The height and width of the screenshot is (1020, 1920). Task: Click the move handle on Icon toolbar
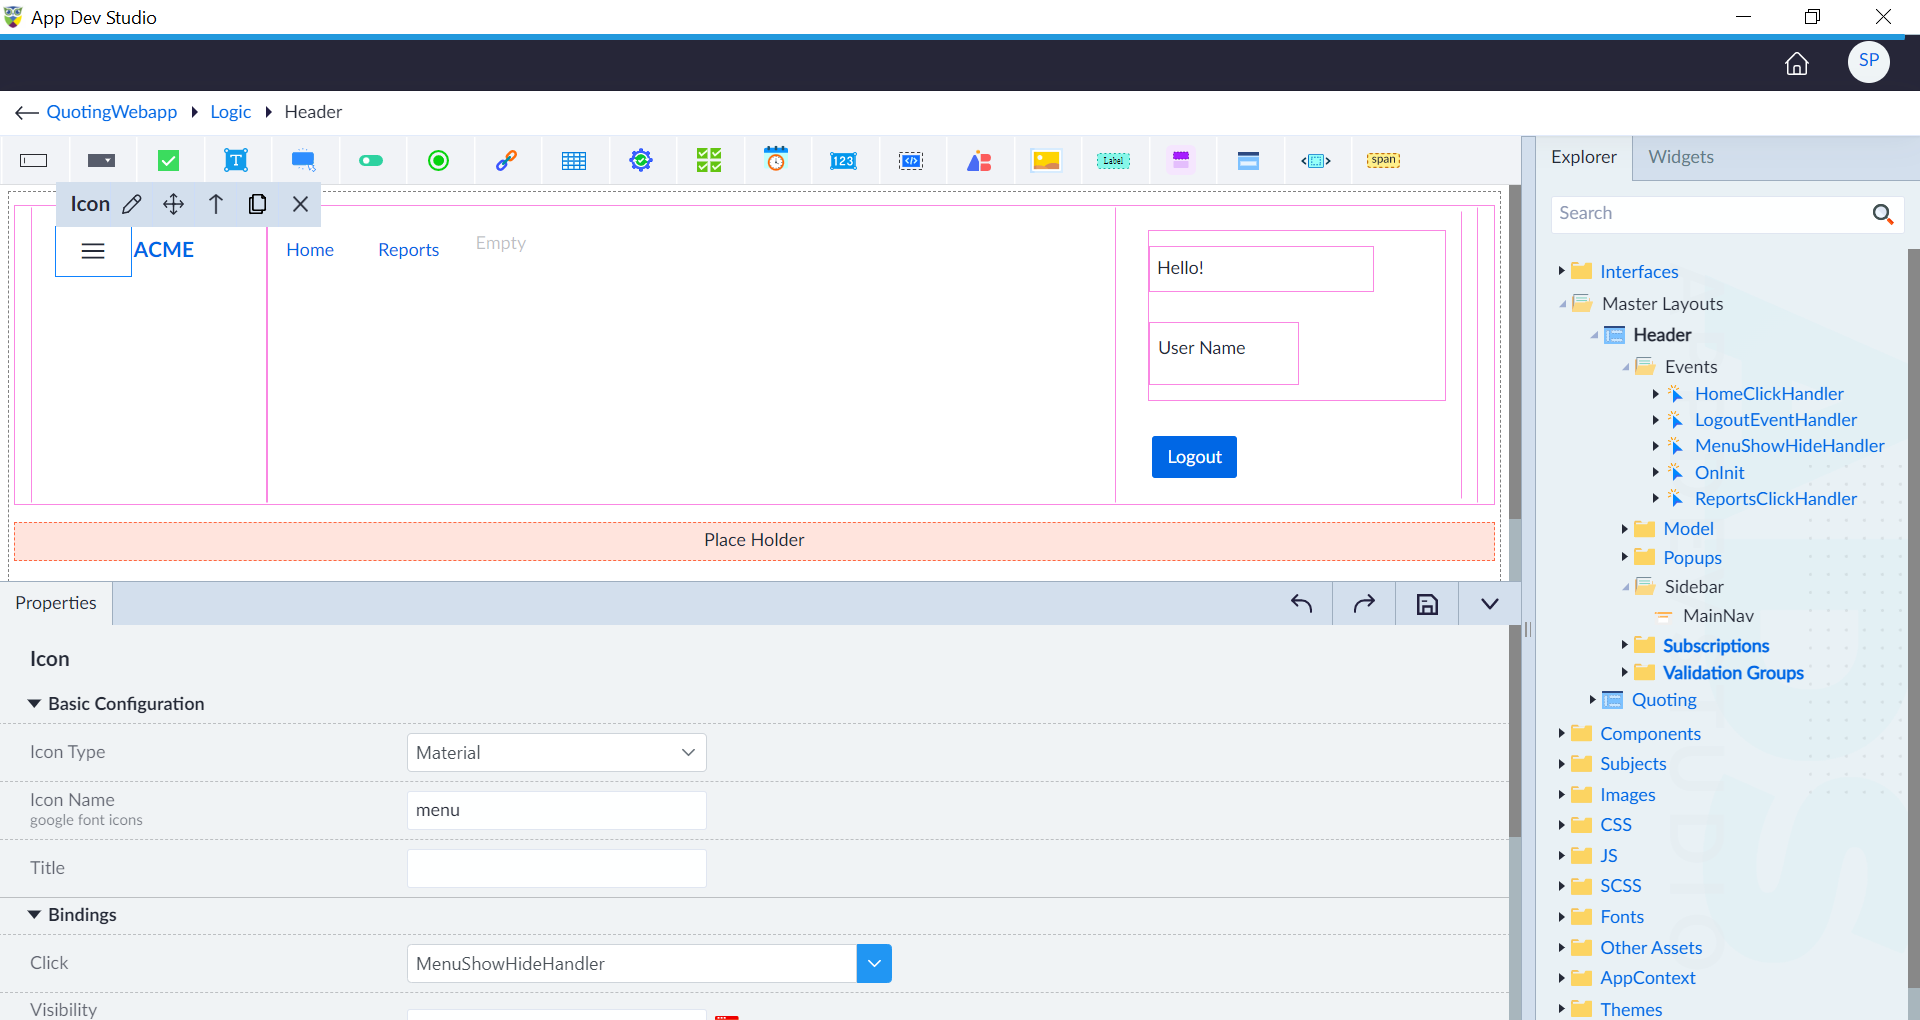click(173, 204)
